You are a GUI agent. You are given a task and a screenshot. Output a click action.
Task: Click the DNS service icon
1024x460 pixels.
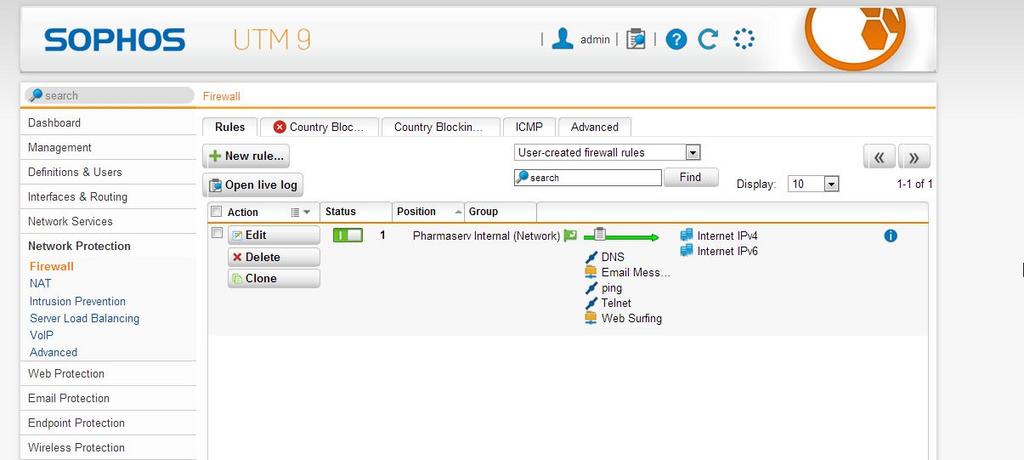(591, 257)
